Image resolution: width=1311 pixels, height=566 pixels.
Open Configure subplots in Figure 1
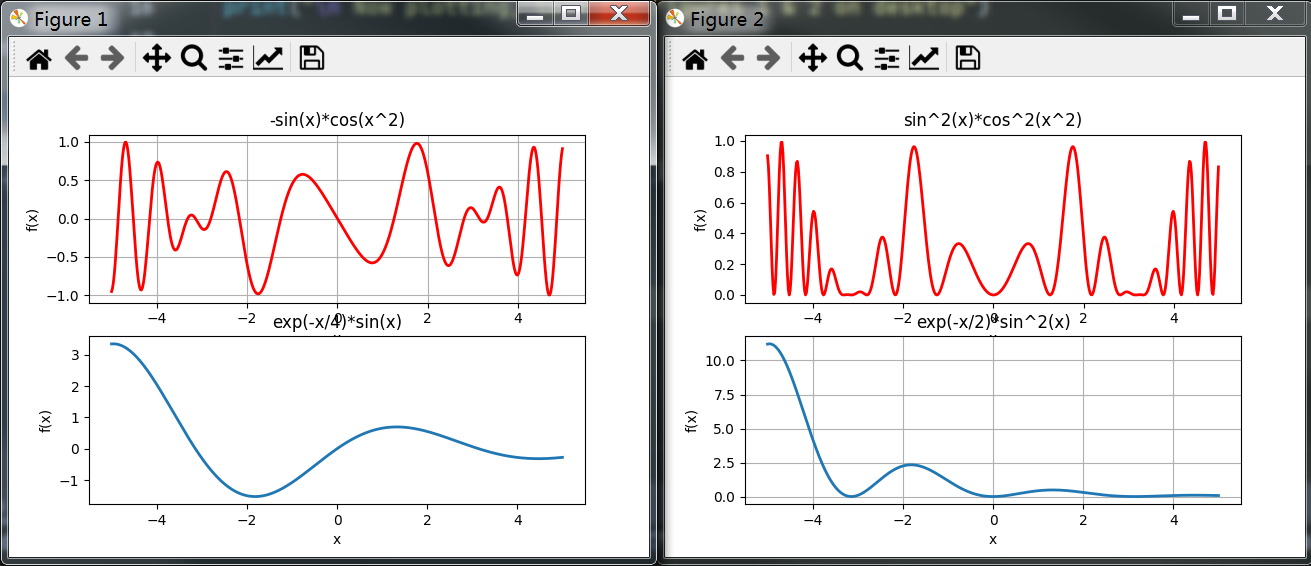point(231,59)
